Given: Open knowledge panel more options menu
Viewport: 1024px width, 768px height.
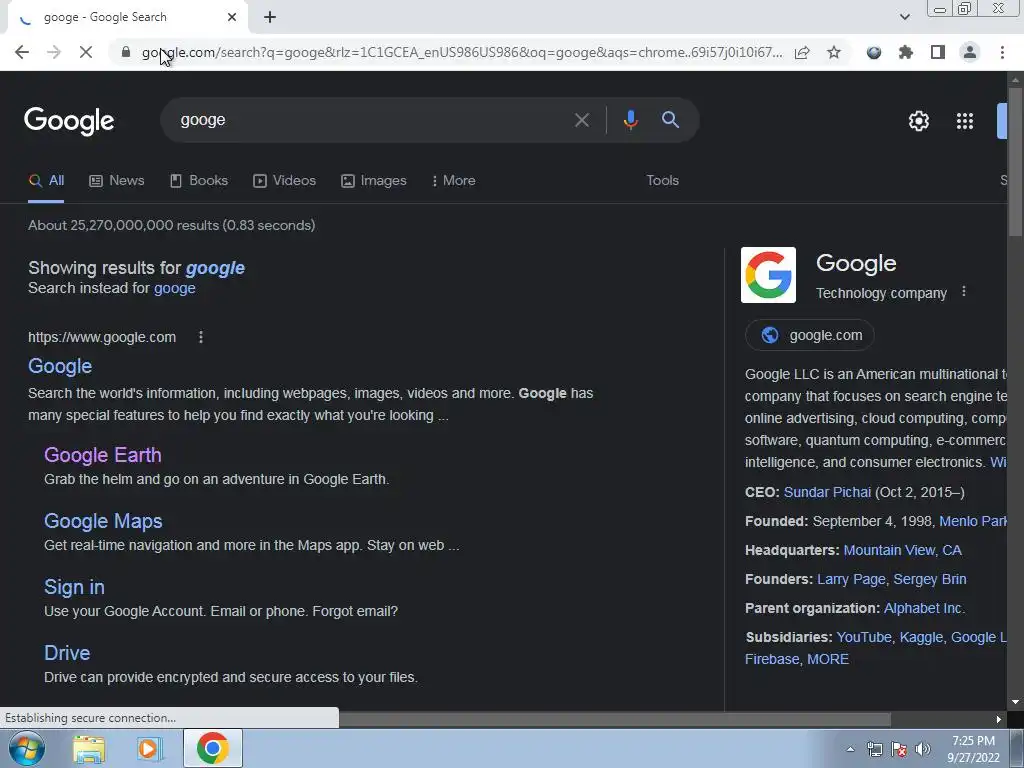Looking at the screenshot, I should 964,292.
